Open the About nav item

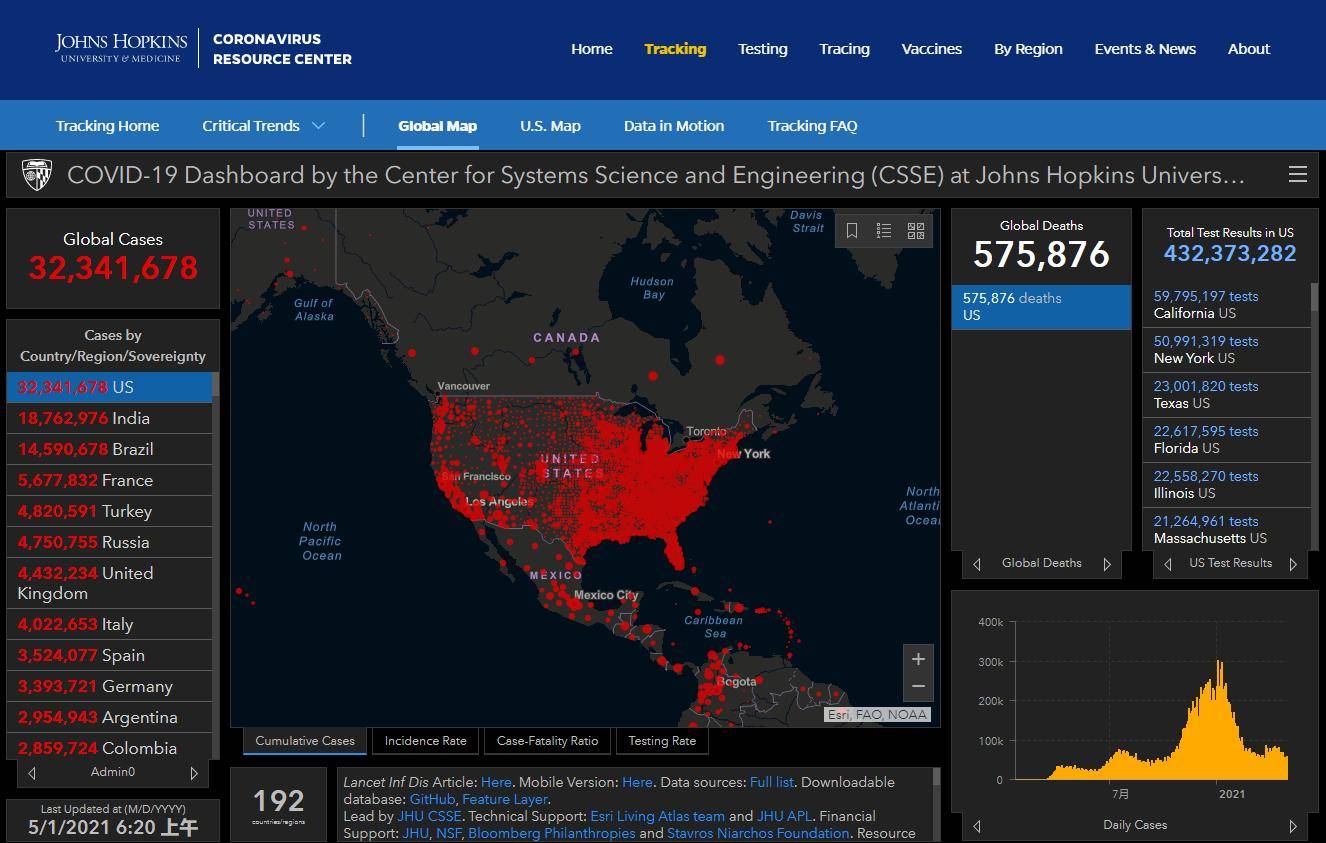(x=1249, y=49)
